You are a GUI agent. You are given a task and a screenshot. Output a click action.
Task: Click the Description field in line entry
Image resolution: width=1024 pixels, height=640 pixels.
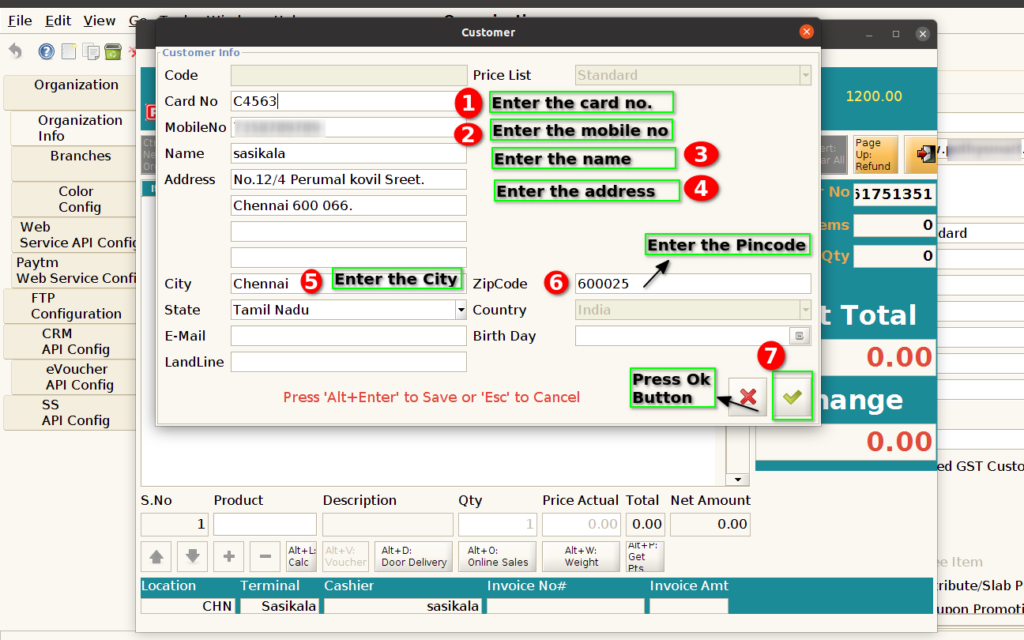[387, 524]
